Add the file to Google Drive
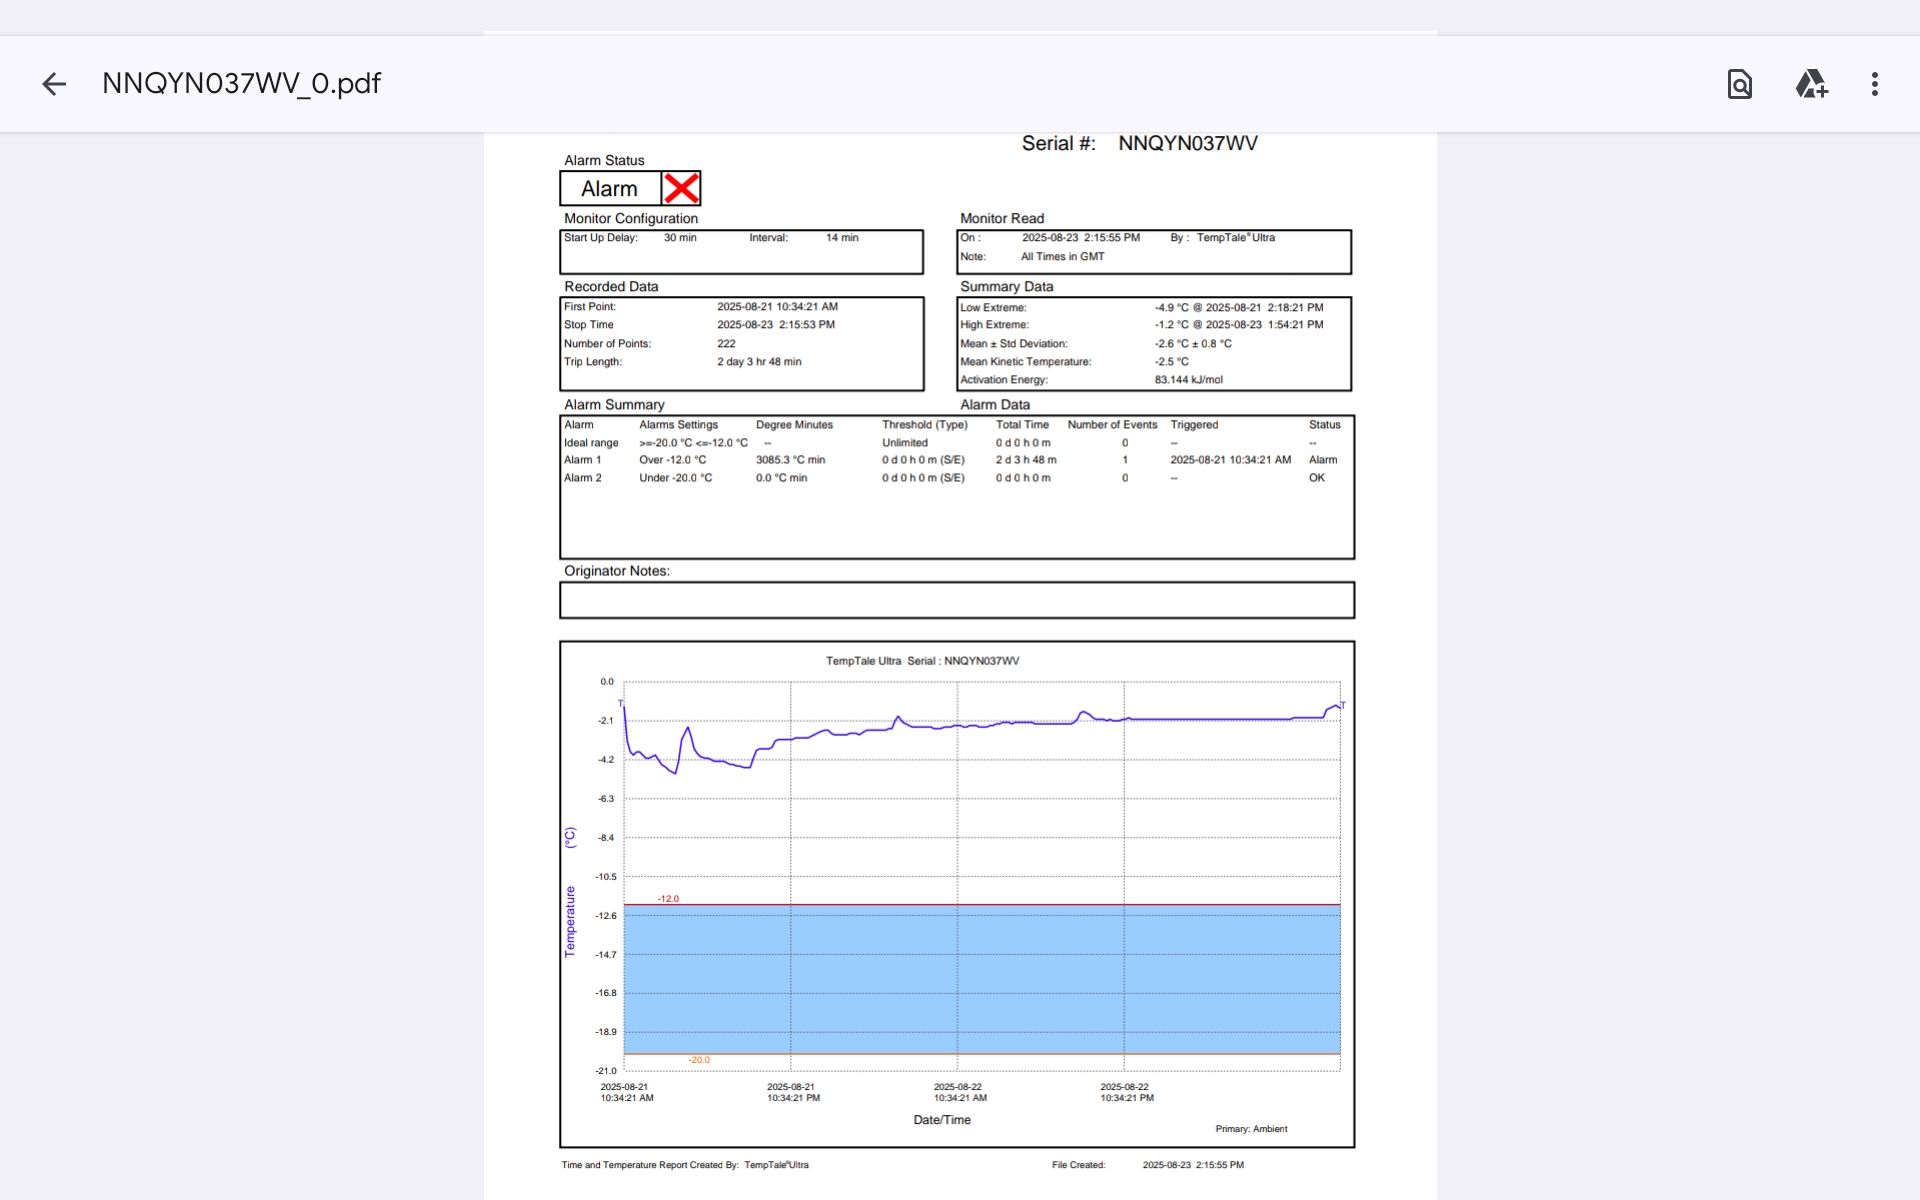This screenshot has width=1920, height=1200. click(1811, 84)
